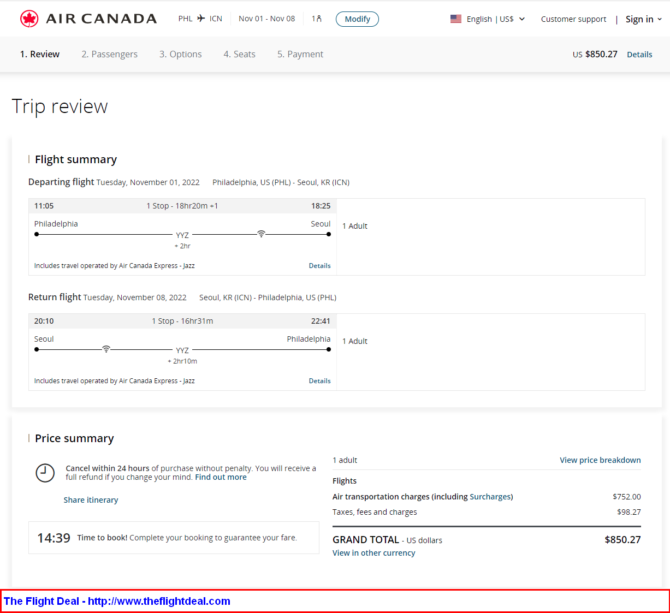Click the 14:39 countdown timer
The height and width of the screenshot is (613, 670).
tap(53, 538)
